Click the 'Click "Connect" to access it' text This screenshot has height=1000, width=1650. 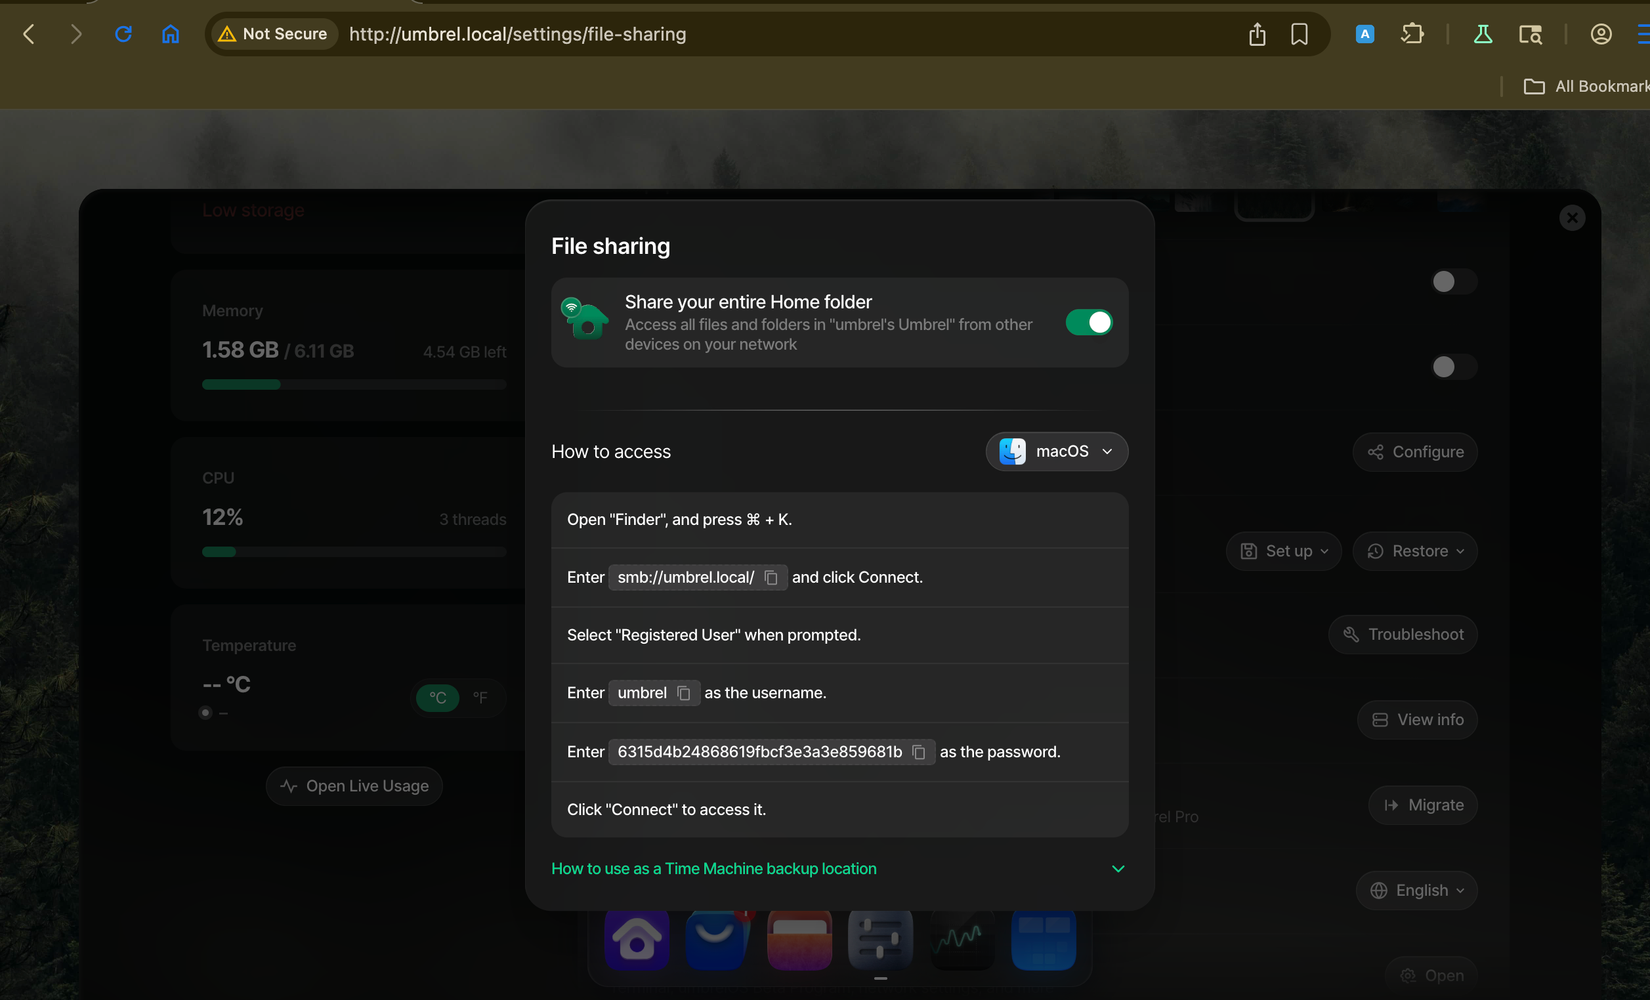coord(666,810)
